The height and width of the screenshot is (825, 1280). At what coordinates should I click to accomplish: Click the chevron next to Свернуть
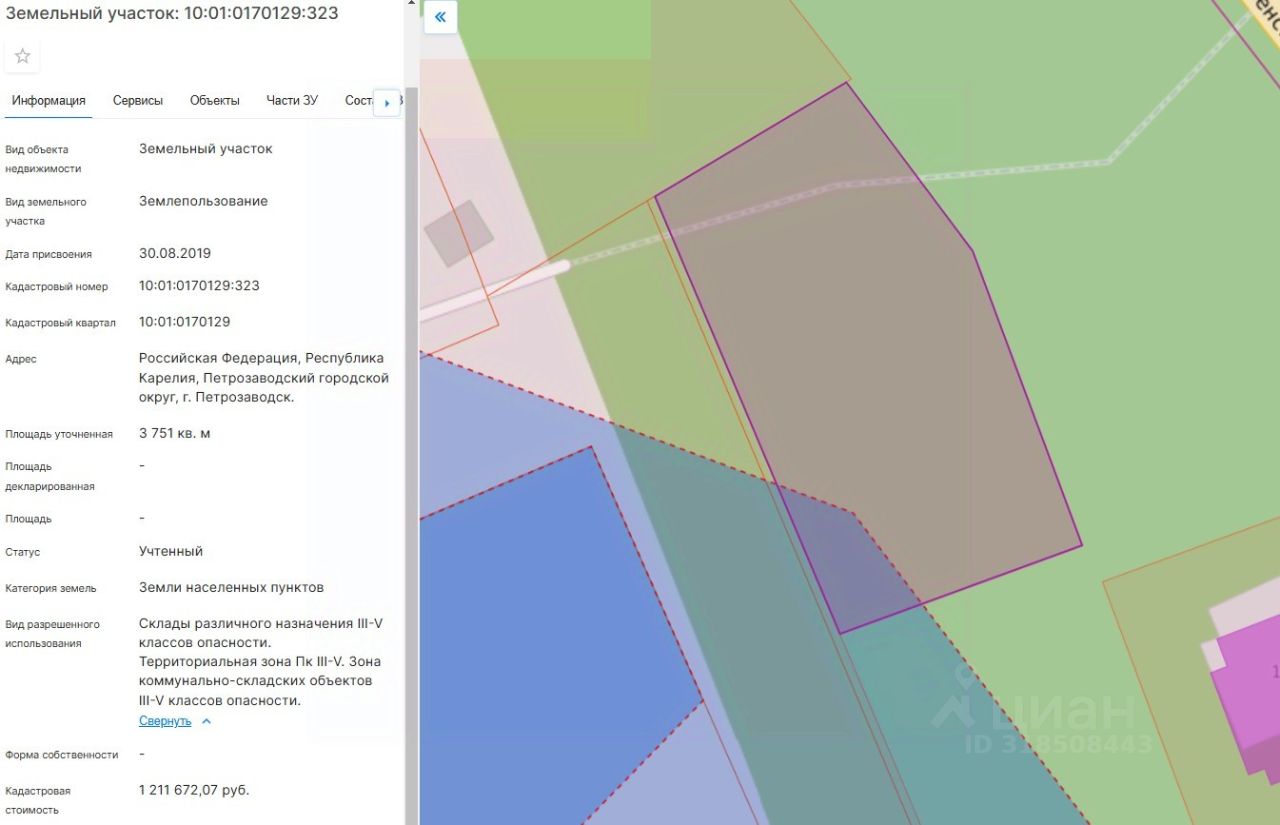[206, 721]
